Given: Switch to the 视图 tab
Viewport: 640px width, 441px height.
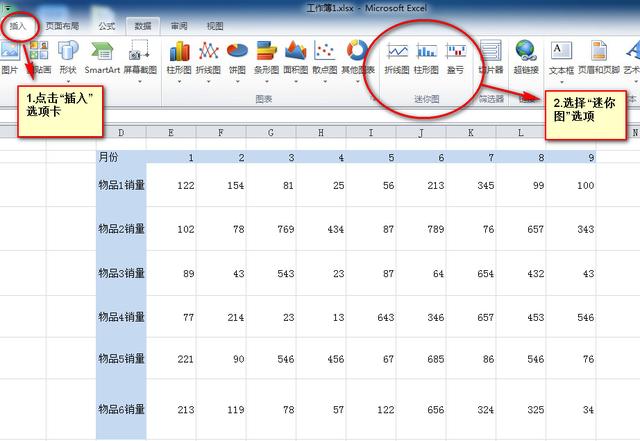Looking at the screenshot, I should pos(215,26).
